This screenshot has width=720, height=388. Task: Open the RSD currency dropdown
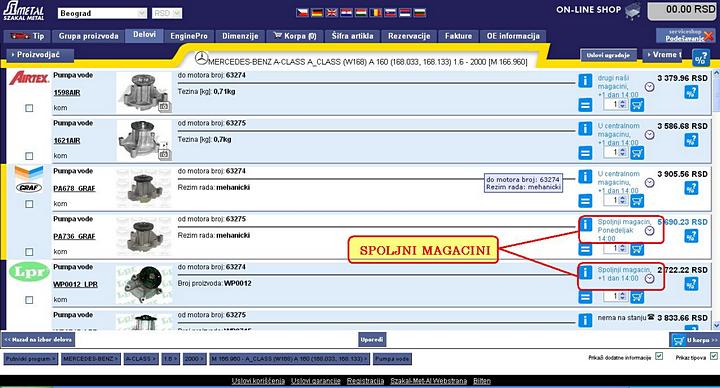(167, 13)
